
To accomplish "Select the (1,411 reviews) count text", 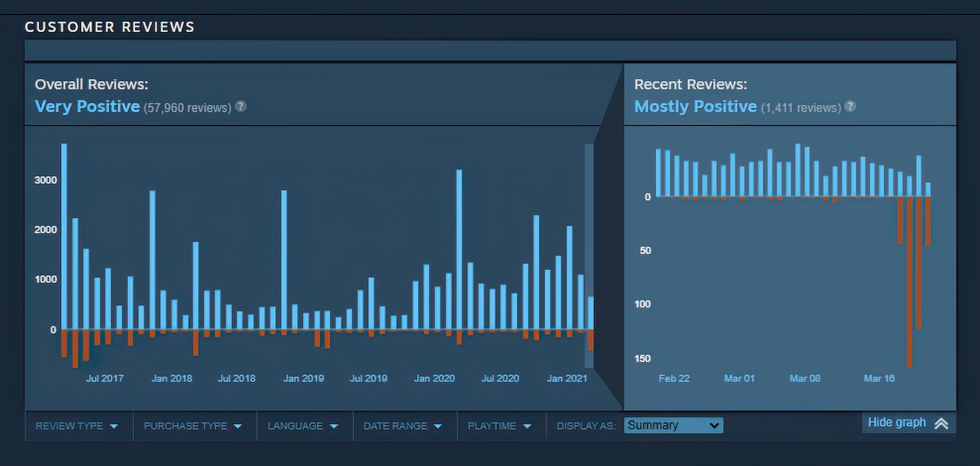I will click(x=801, y=108).
